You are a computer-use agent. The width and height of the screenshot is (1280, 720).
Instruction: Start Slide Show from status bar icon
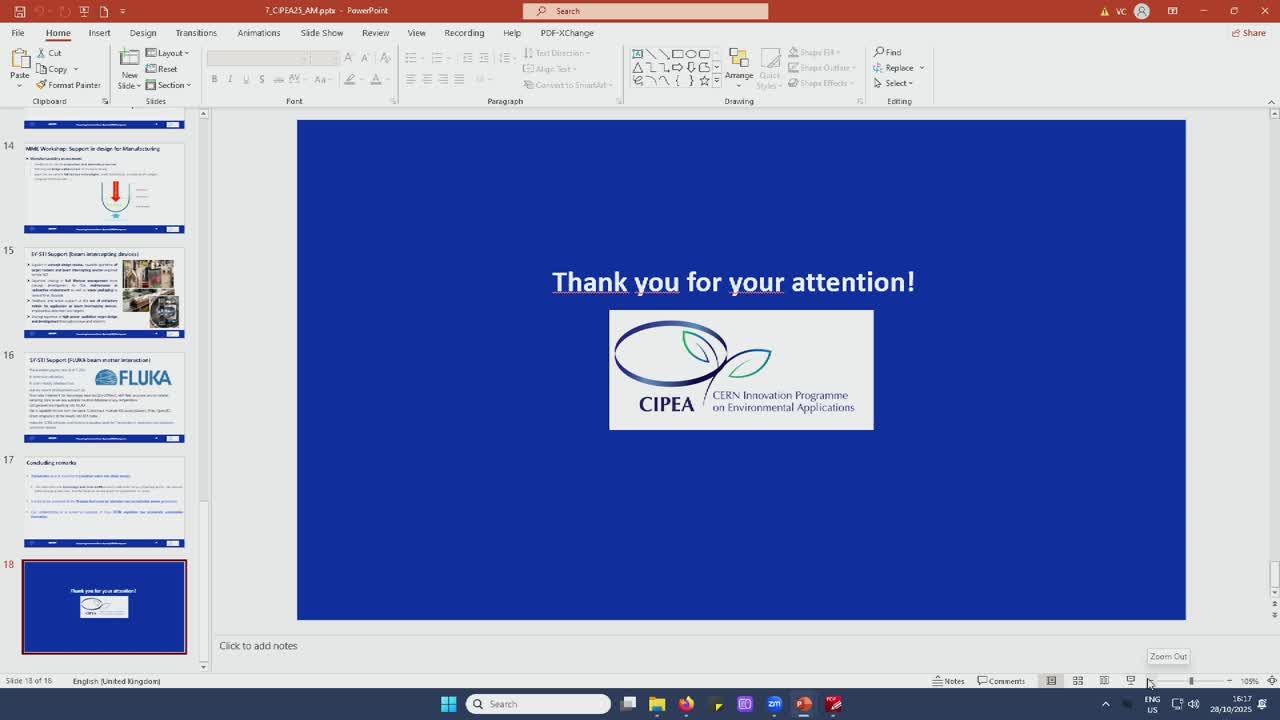pyautogui.click(x=1131, y=681)
